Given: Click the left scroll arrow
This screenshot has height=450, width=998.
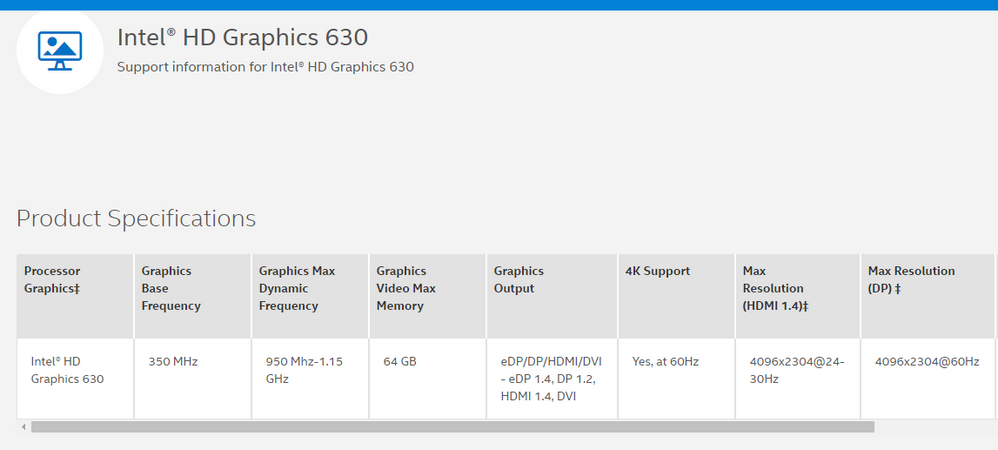Looking at the screenshot, I should [24, 426].
